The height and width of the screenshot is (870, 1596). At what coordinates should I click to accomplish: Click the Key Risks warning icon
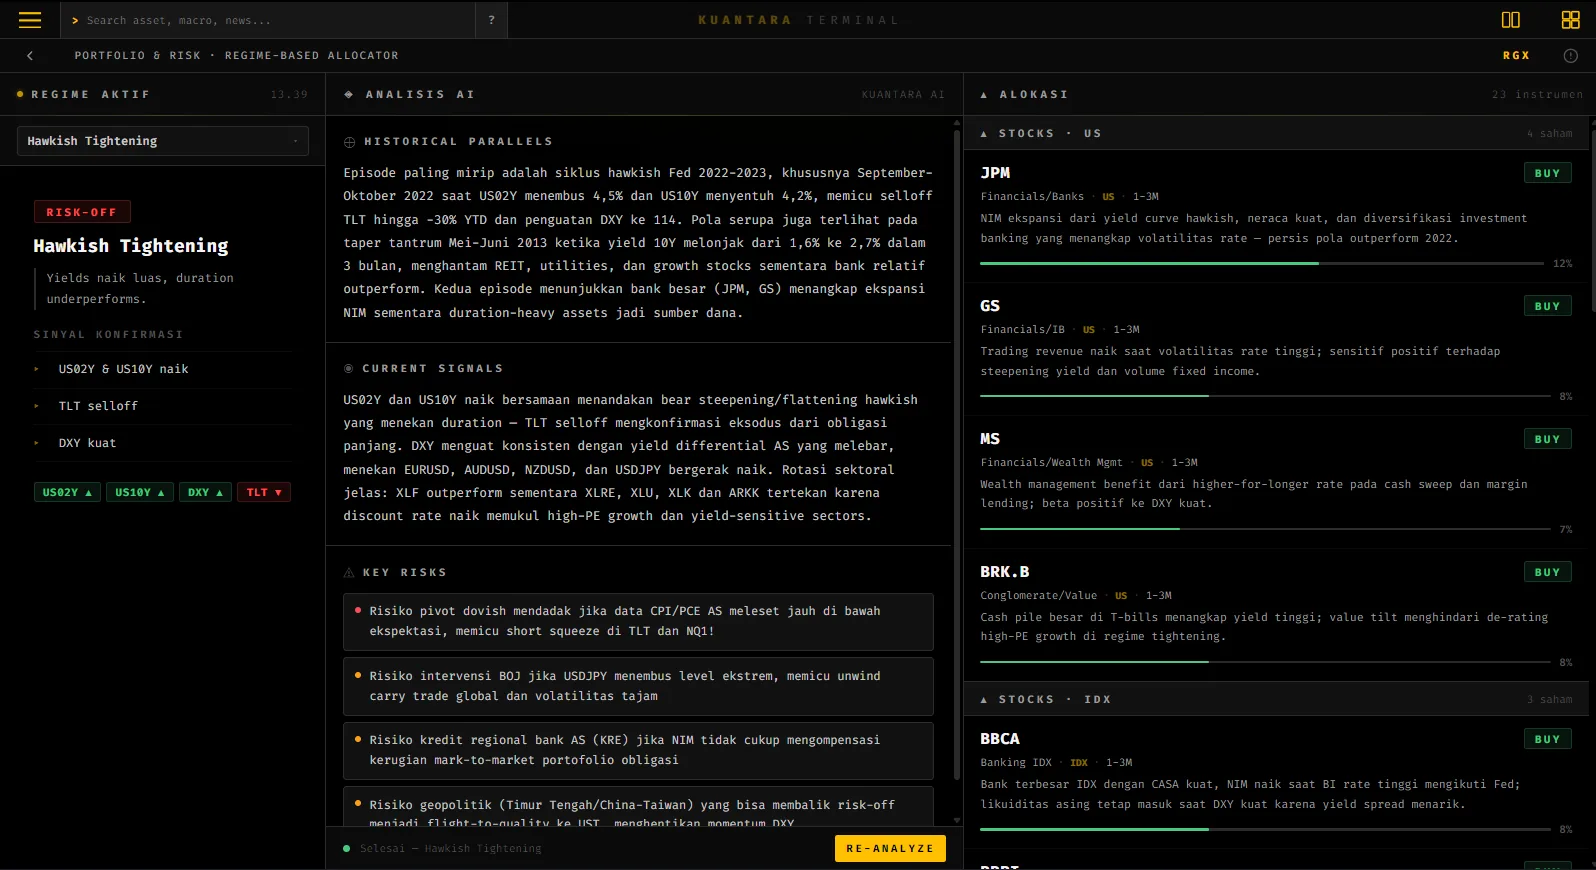tap(349, 573)
